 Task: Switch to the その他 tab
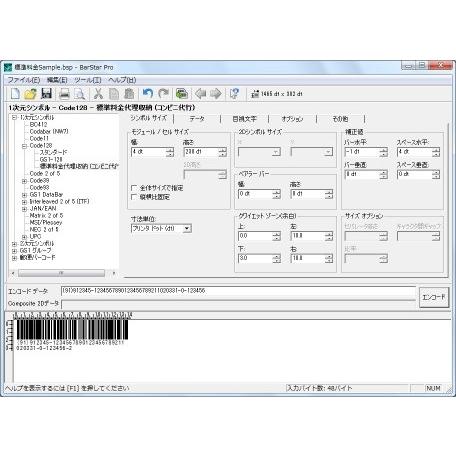tap(340, 119)
